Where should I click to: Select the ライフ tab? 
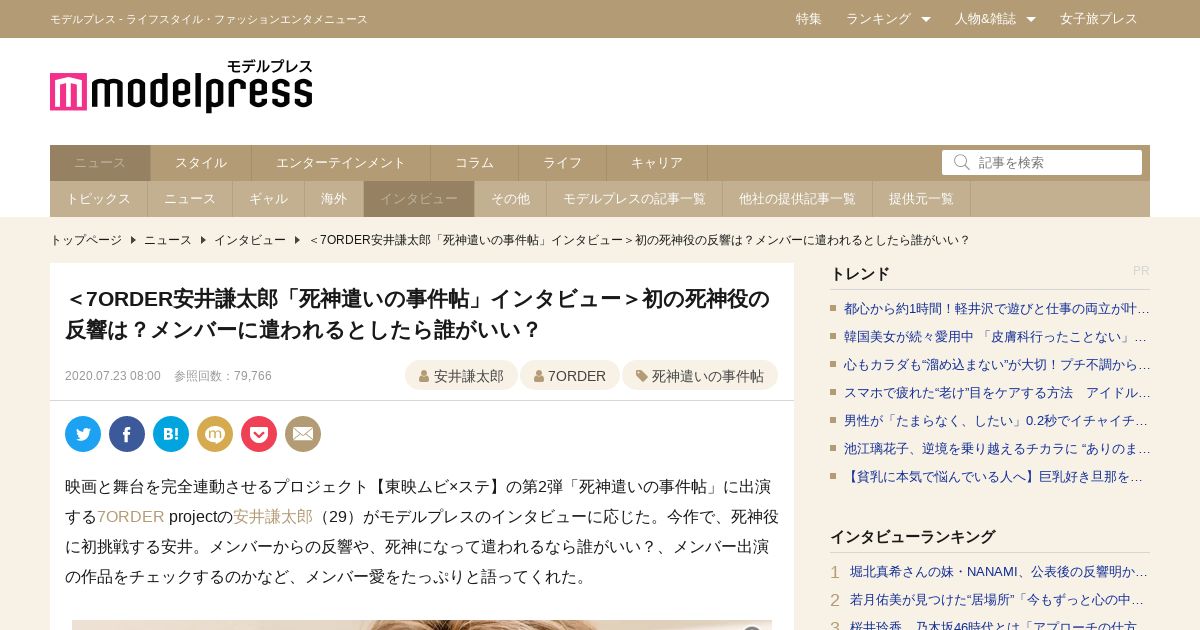(x=563, y=163)
